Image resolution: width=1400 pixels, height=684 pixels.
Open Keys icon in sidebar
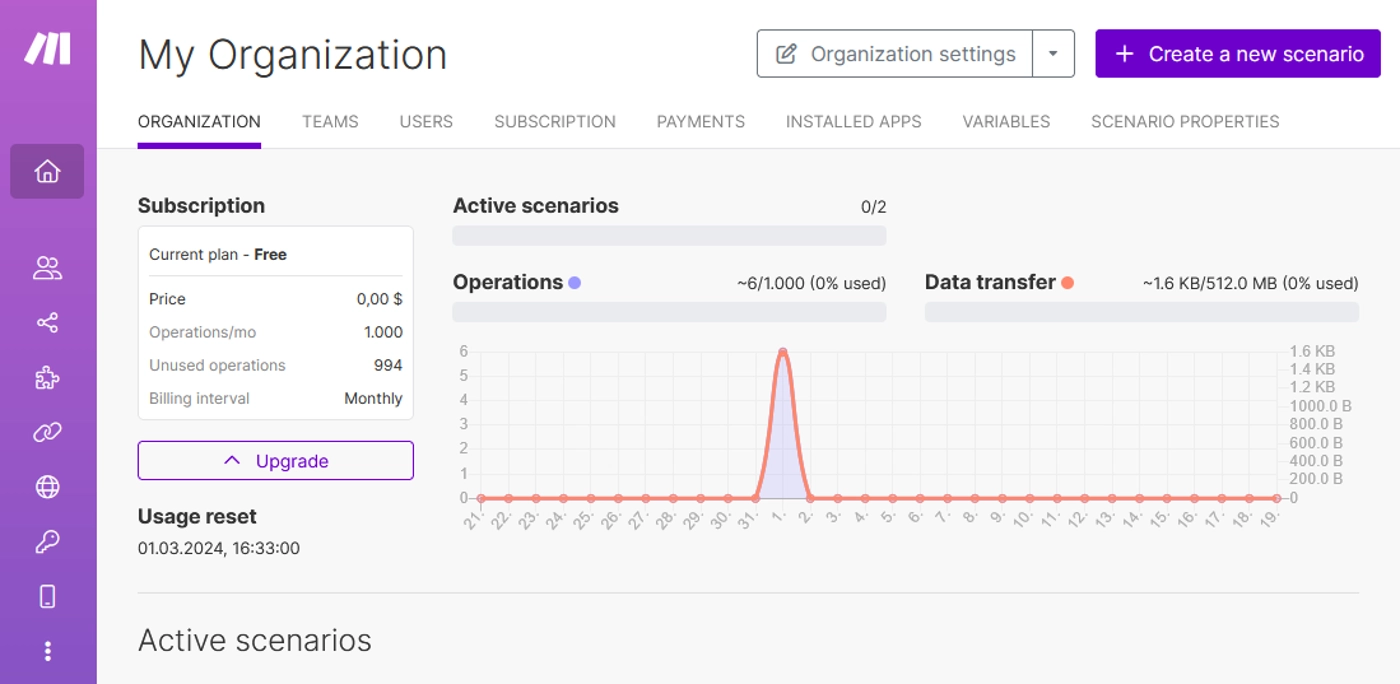click(x=47, y=542)
